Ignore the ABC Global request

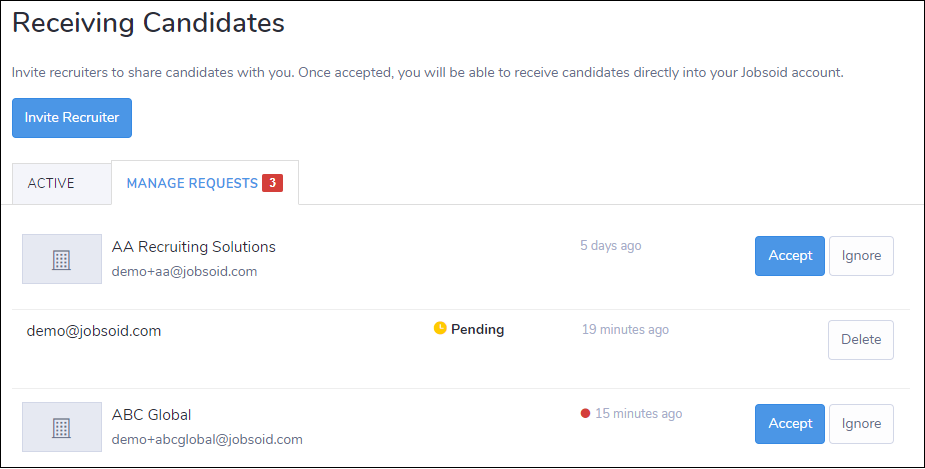[861, 424]
